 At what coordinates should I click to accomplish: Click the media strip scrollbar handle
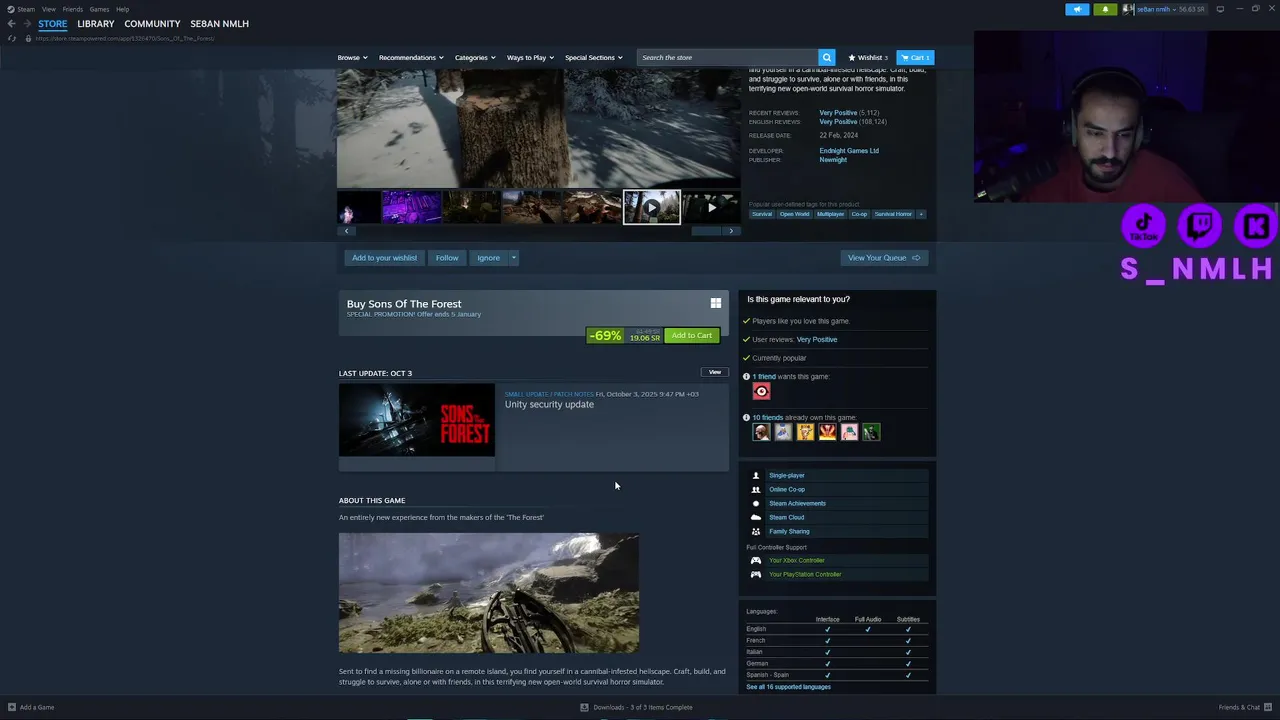click(706, 231)
